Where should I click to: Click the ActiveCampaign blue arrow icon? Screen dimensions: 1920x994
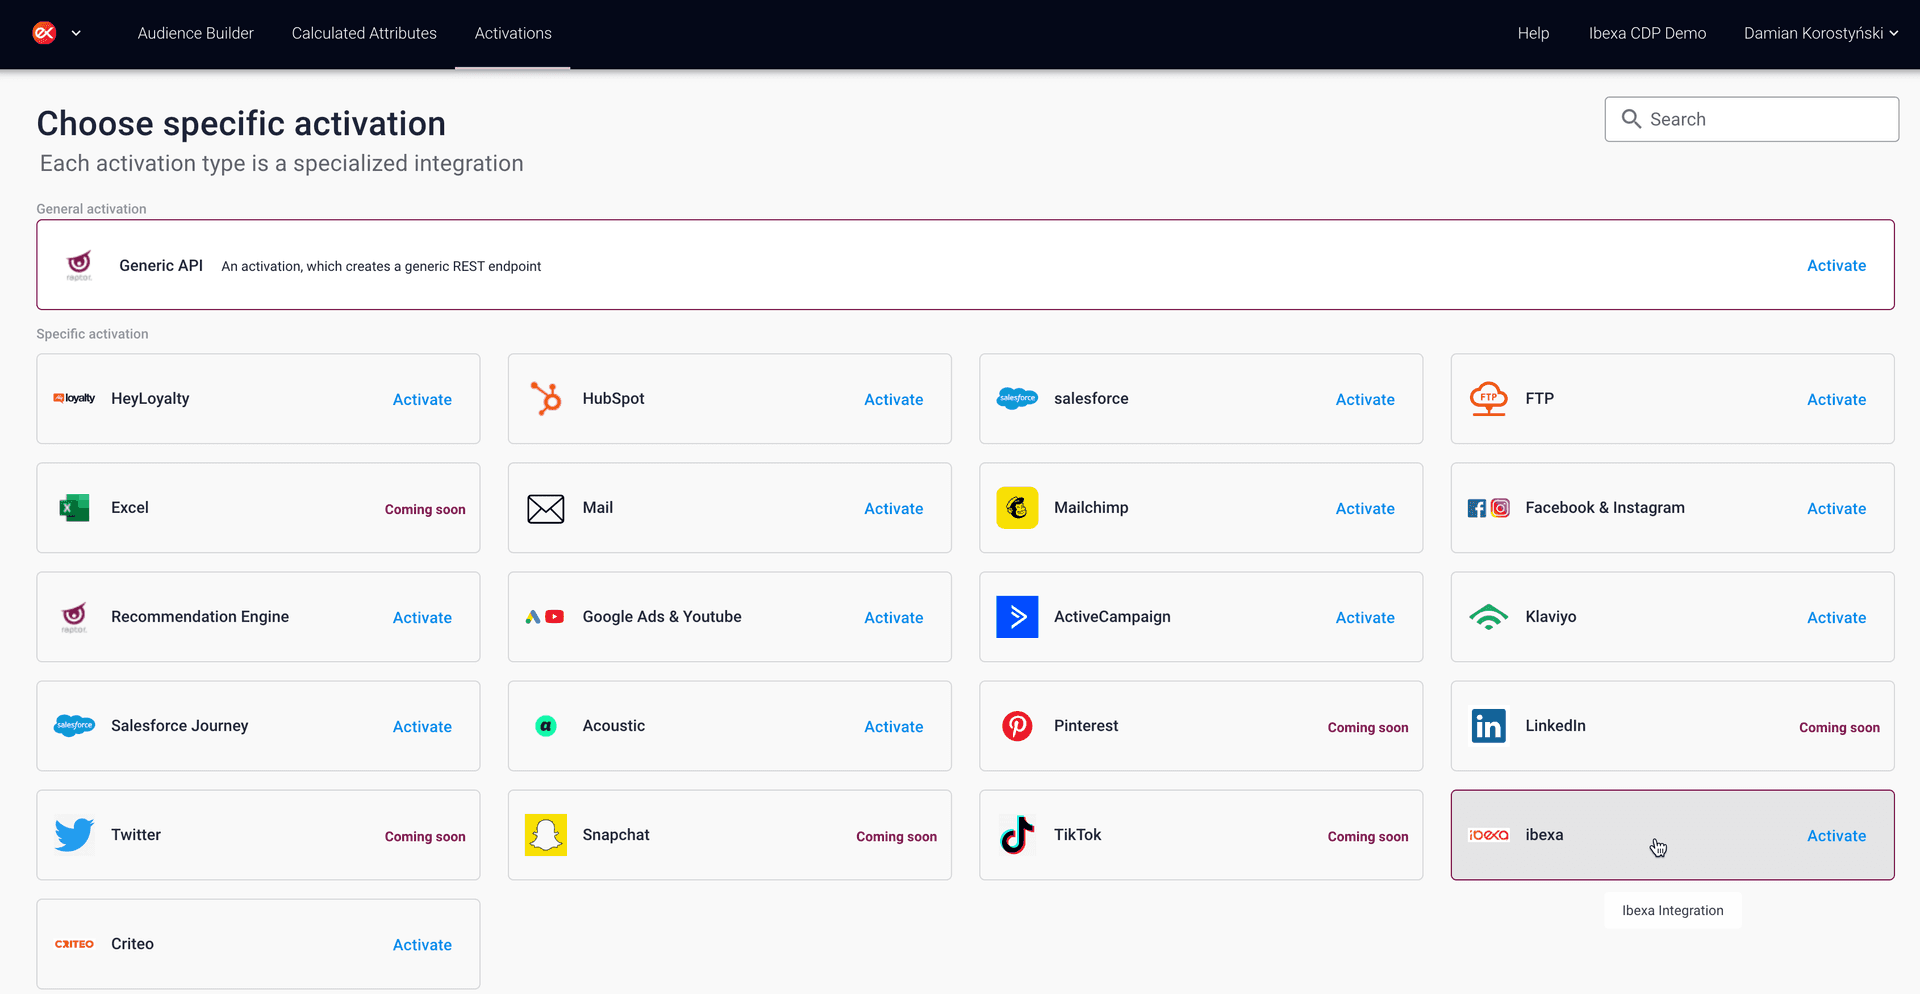pos(1017,617)
